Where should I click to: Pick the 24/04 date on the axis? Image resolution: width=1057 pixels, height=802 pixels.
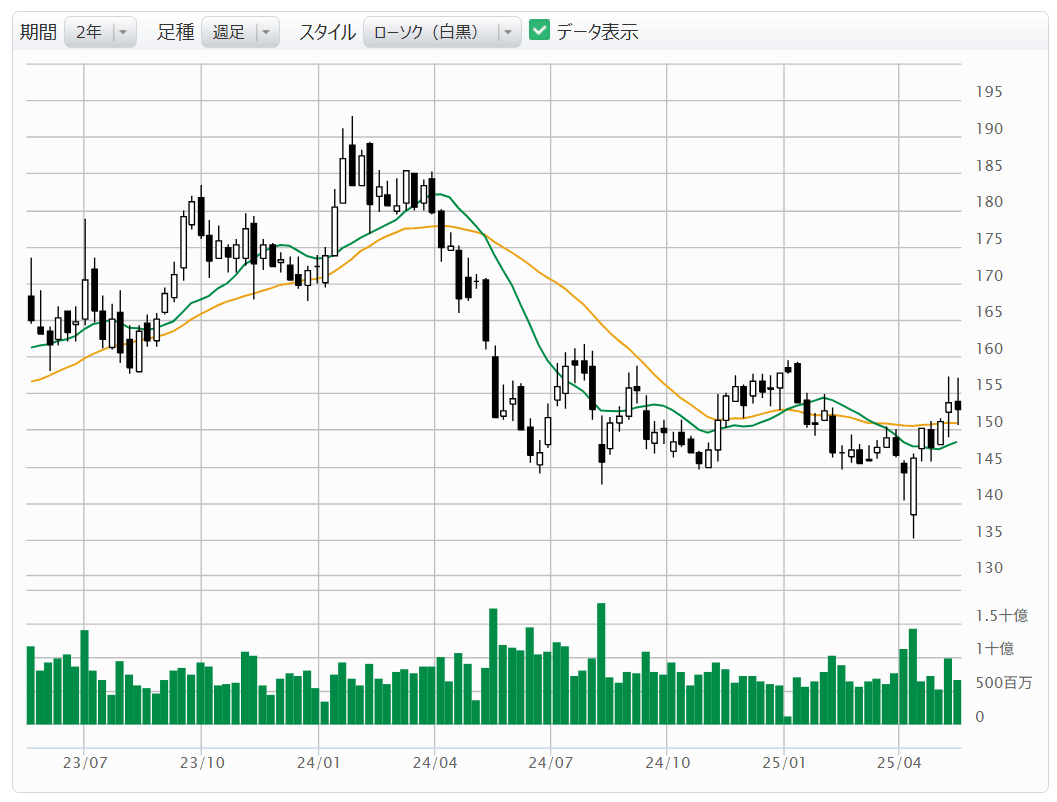pyautogui.click(x=434, y=762)
